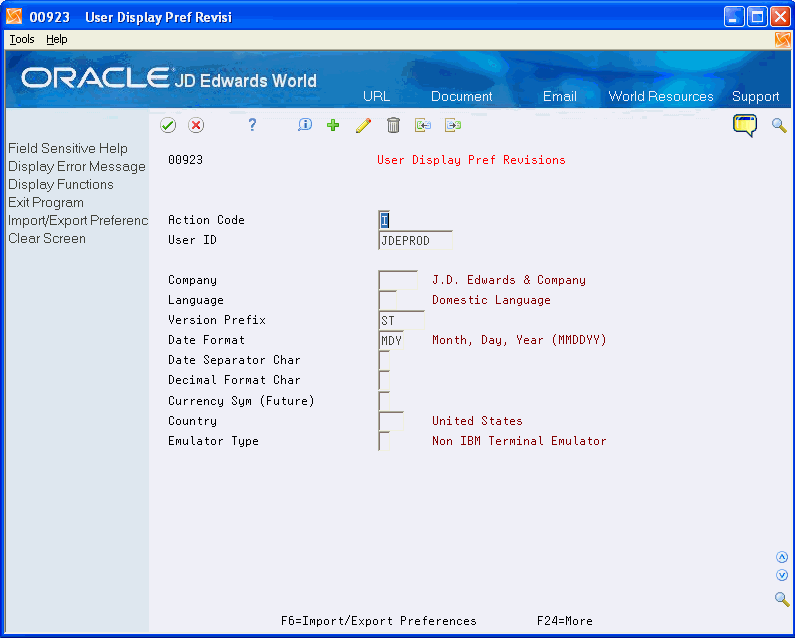This screenshot has height=638, width=795.
Task: Click the Language input field
Action: tap(388, 300)
